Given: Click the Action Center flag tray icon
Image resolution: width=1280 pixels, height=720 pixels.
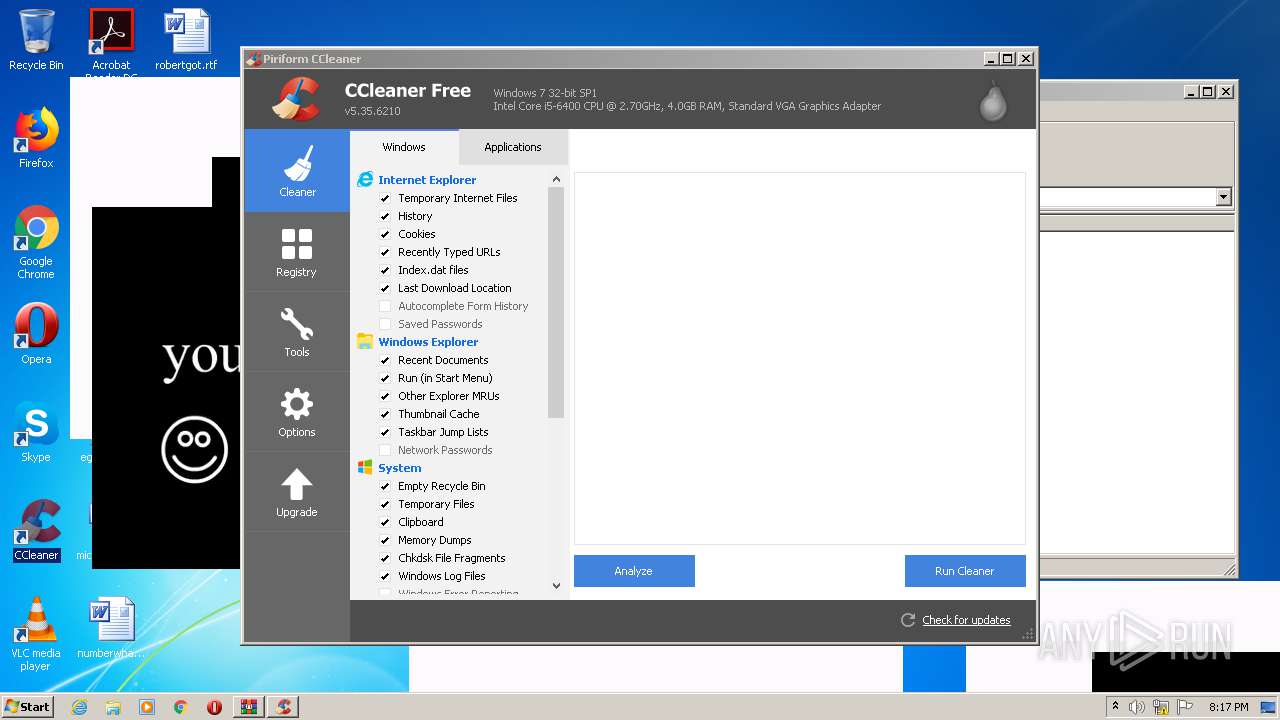Looking at the screenshot, I should (x=1185, y=707).
